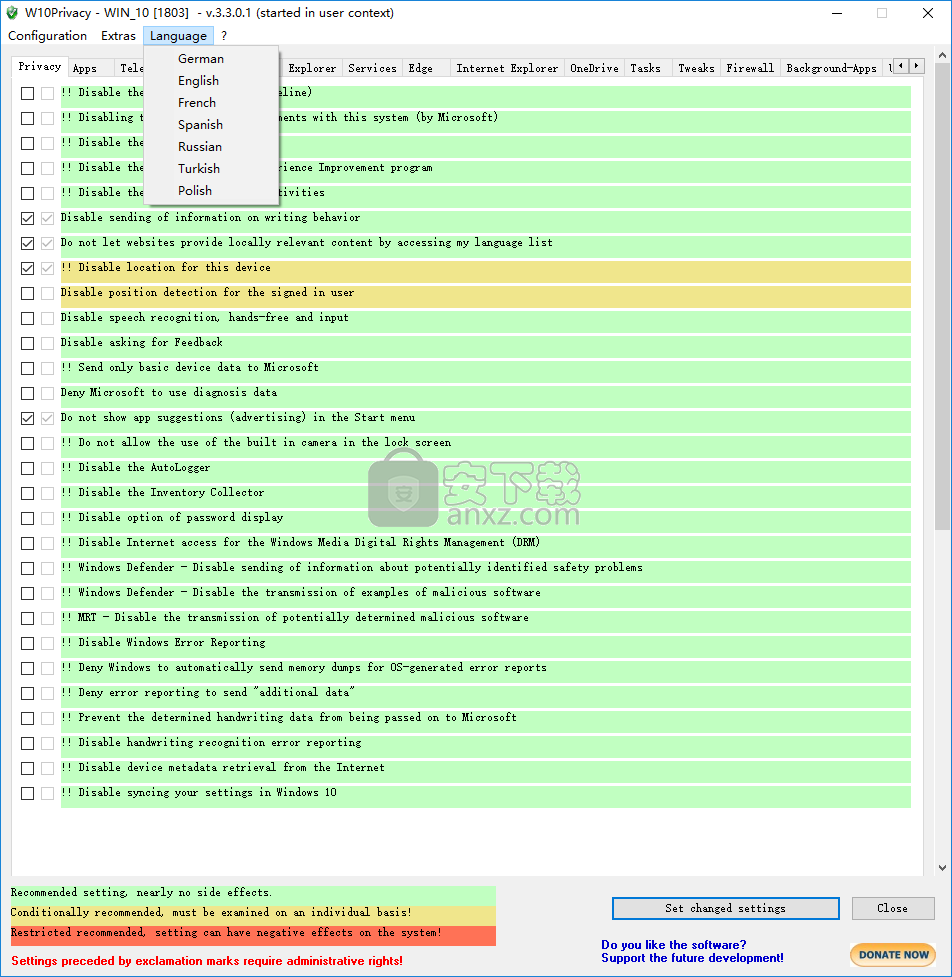Check Disable speech recognition, hands-free and input
The width and height of the screenshot is (952, 977).
coord(27,318)
